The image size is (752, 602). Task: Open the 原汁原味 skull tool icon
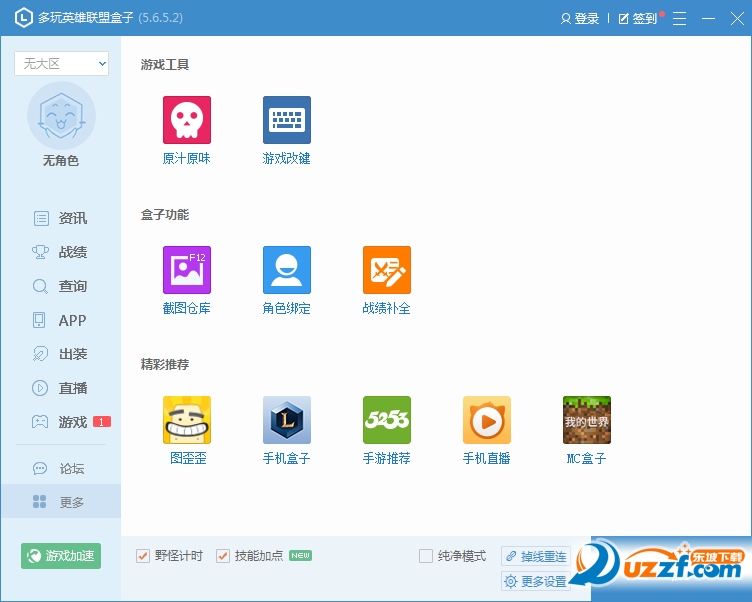click(x=187, y=120)
